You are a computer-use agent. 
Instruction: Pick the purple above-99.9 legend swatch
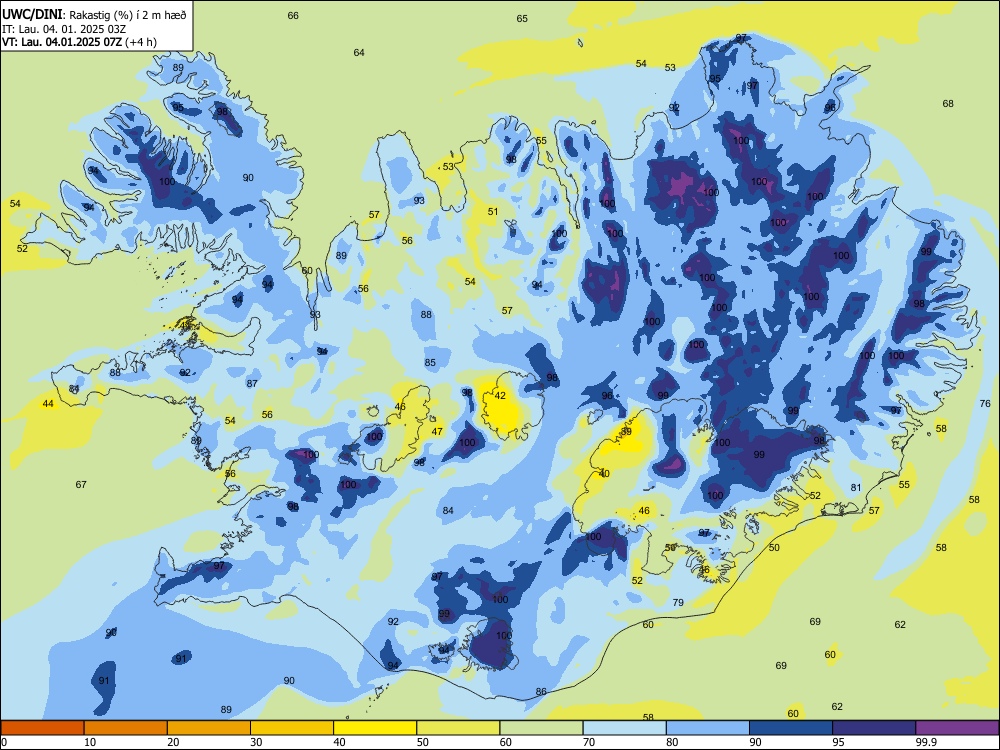point(957,728)
